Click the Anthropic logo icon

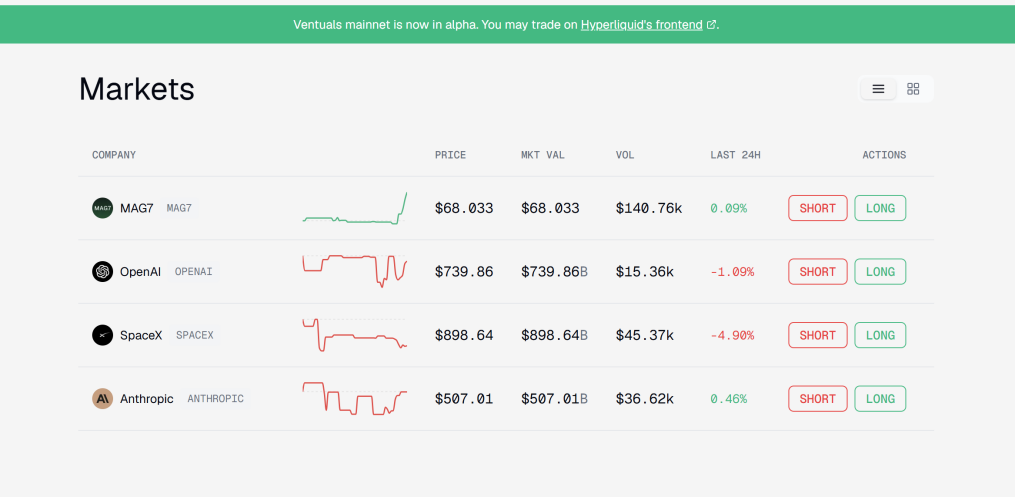(x=102, y=398)
